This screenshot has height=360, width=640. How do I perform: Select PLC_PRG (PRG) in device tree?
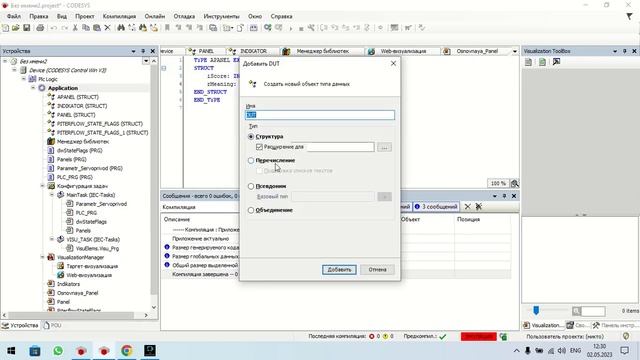pyautogui.click(x=74, y=177)
